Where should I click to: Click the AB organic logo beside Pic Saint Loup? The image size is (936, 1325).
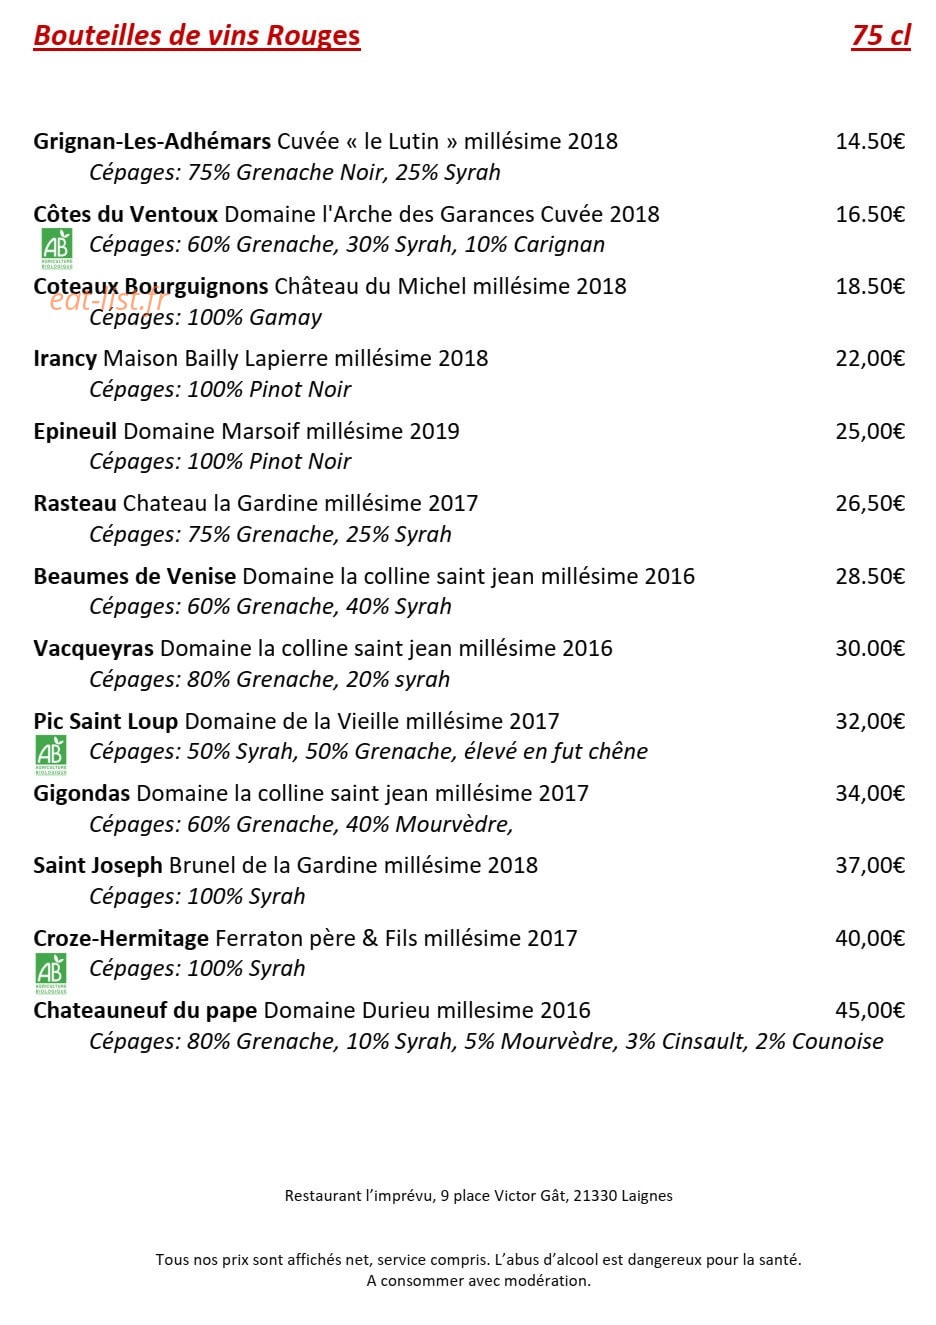click(x=50, y=756)
